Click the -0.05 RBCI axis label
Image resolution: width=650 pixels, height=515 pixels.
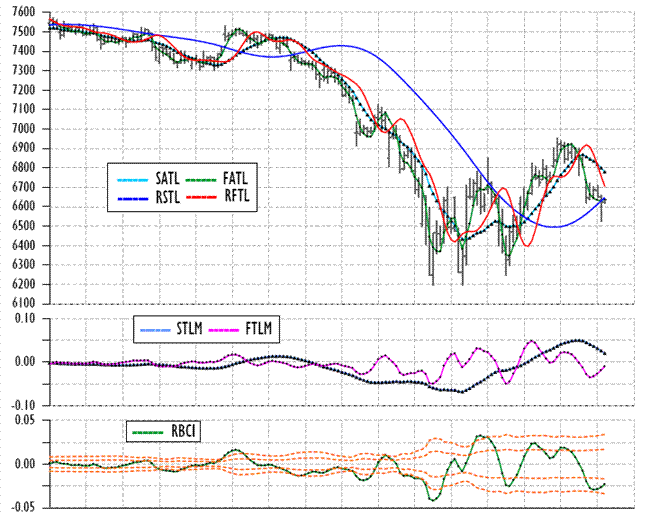pyautogui.click(x=23, y=507)
